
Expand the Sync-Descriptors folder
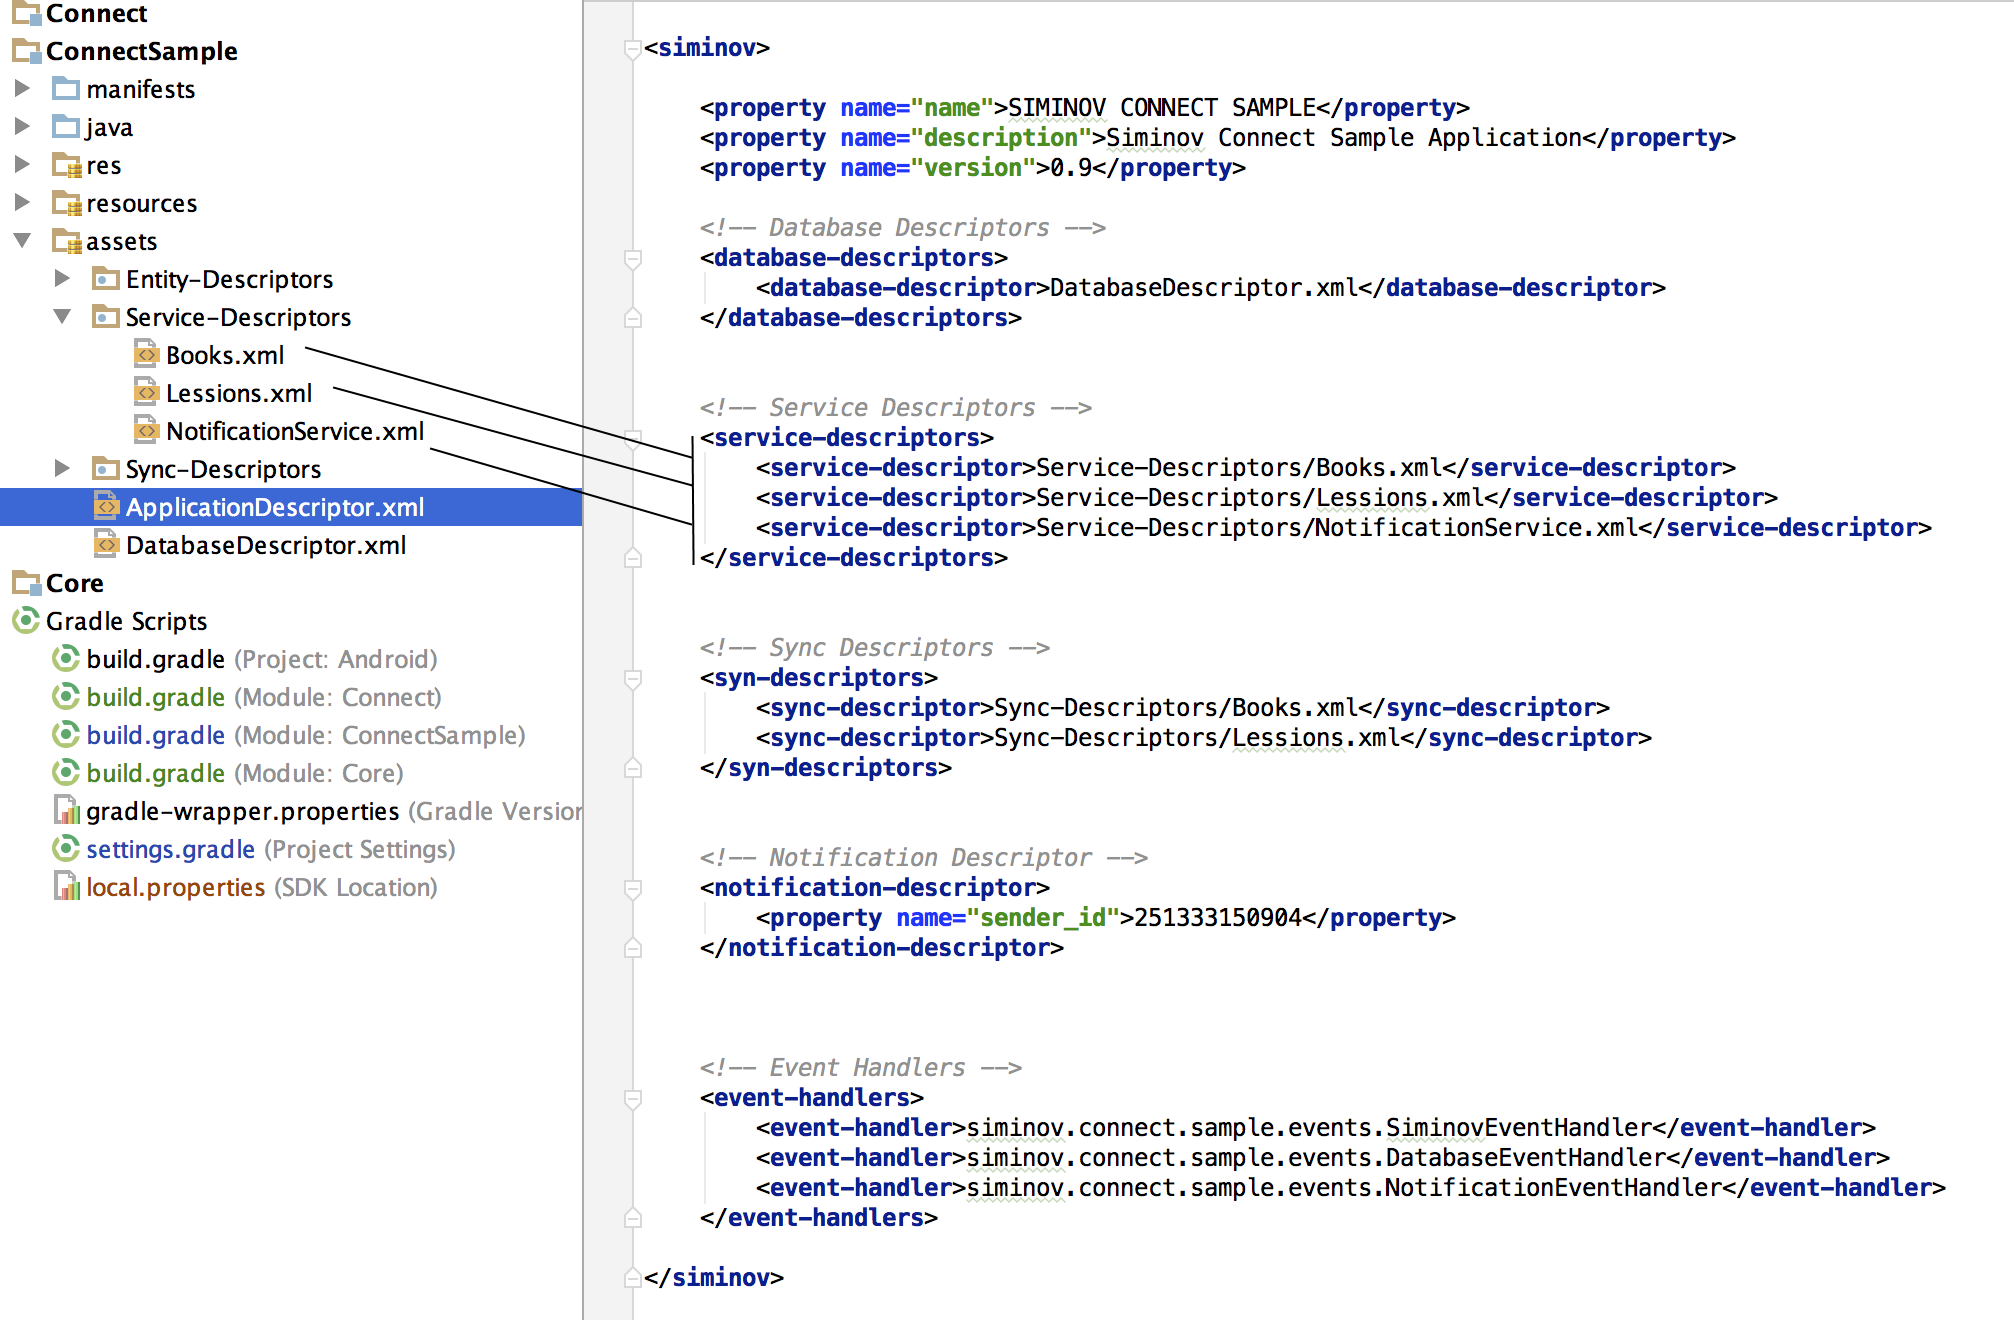coord(62,468)
